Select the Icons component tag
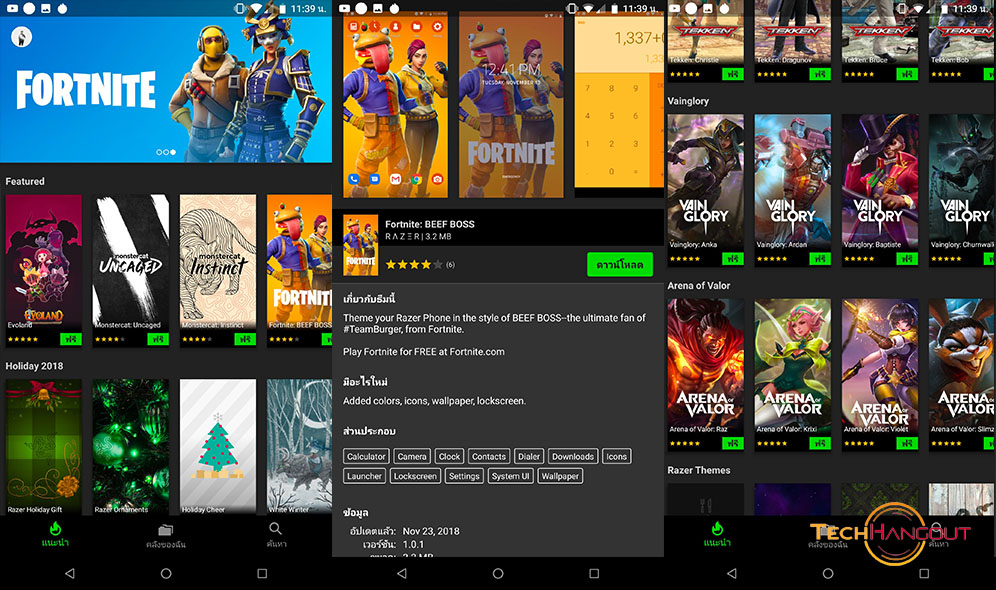996x590 pixels. click(616, 456)
